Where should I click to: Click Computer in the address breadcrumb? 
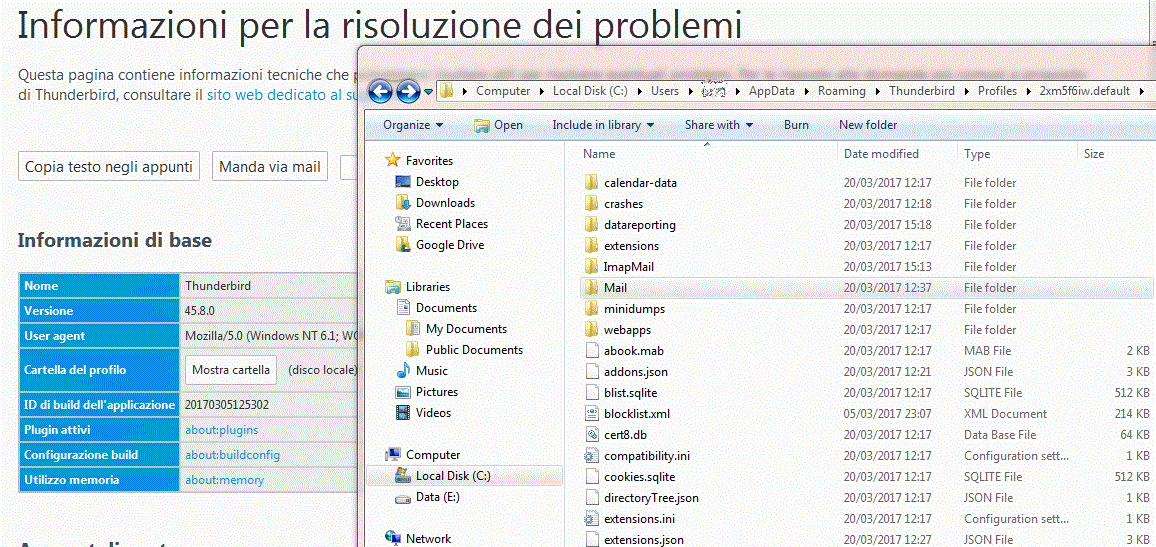[503, 91]
